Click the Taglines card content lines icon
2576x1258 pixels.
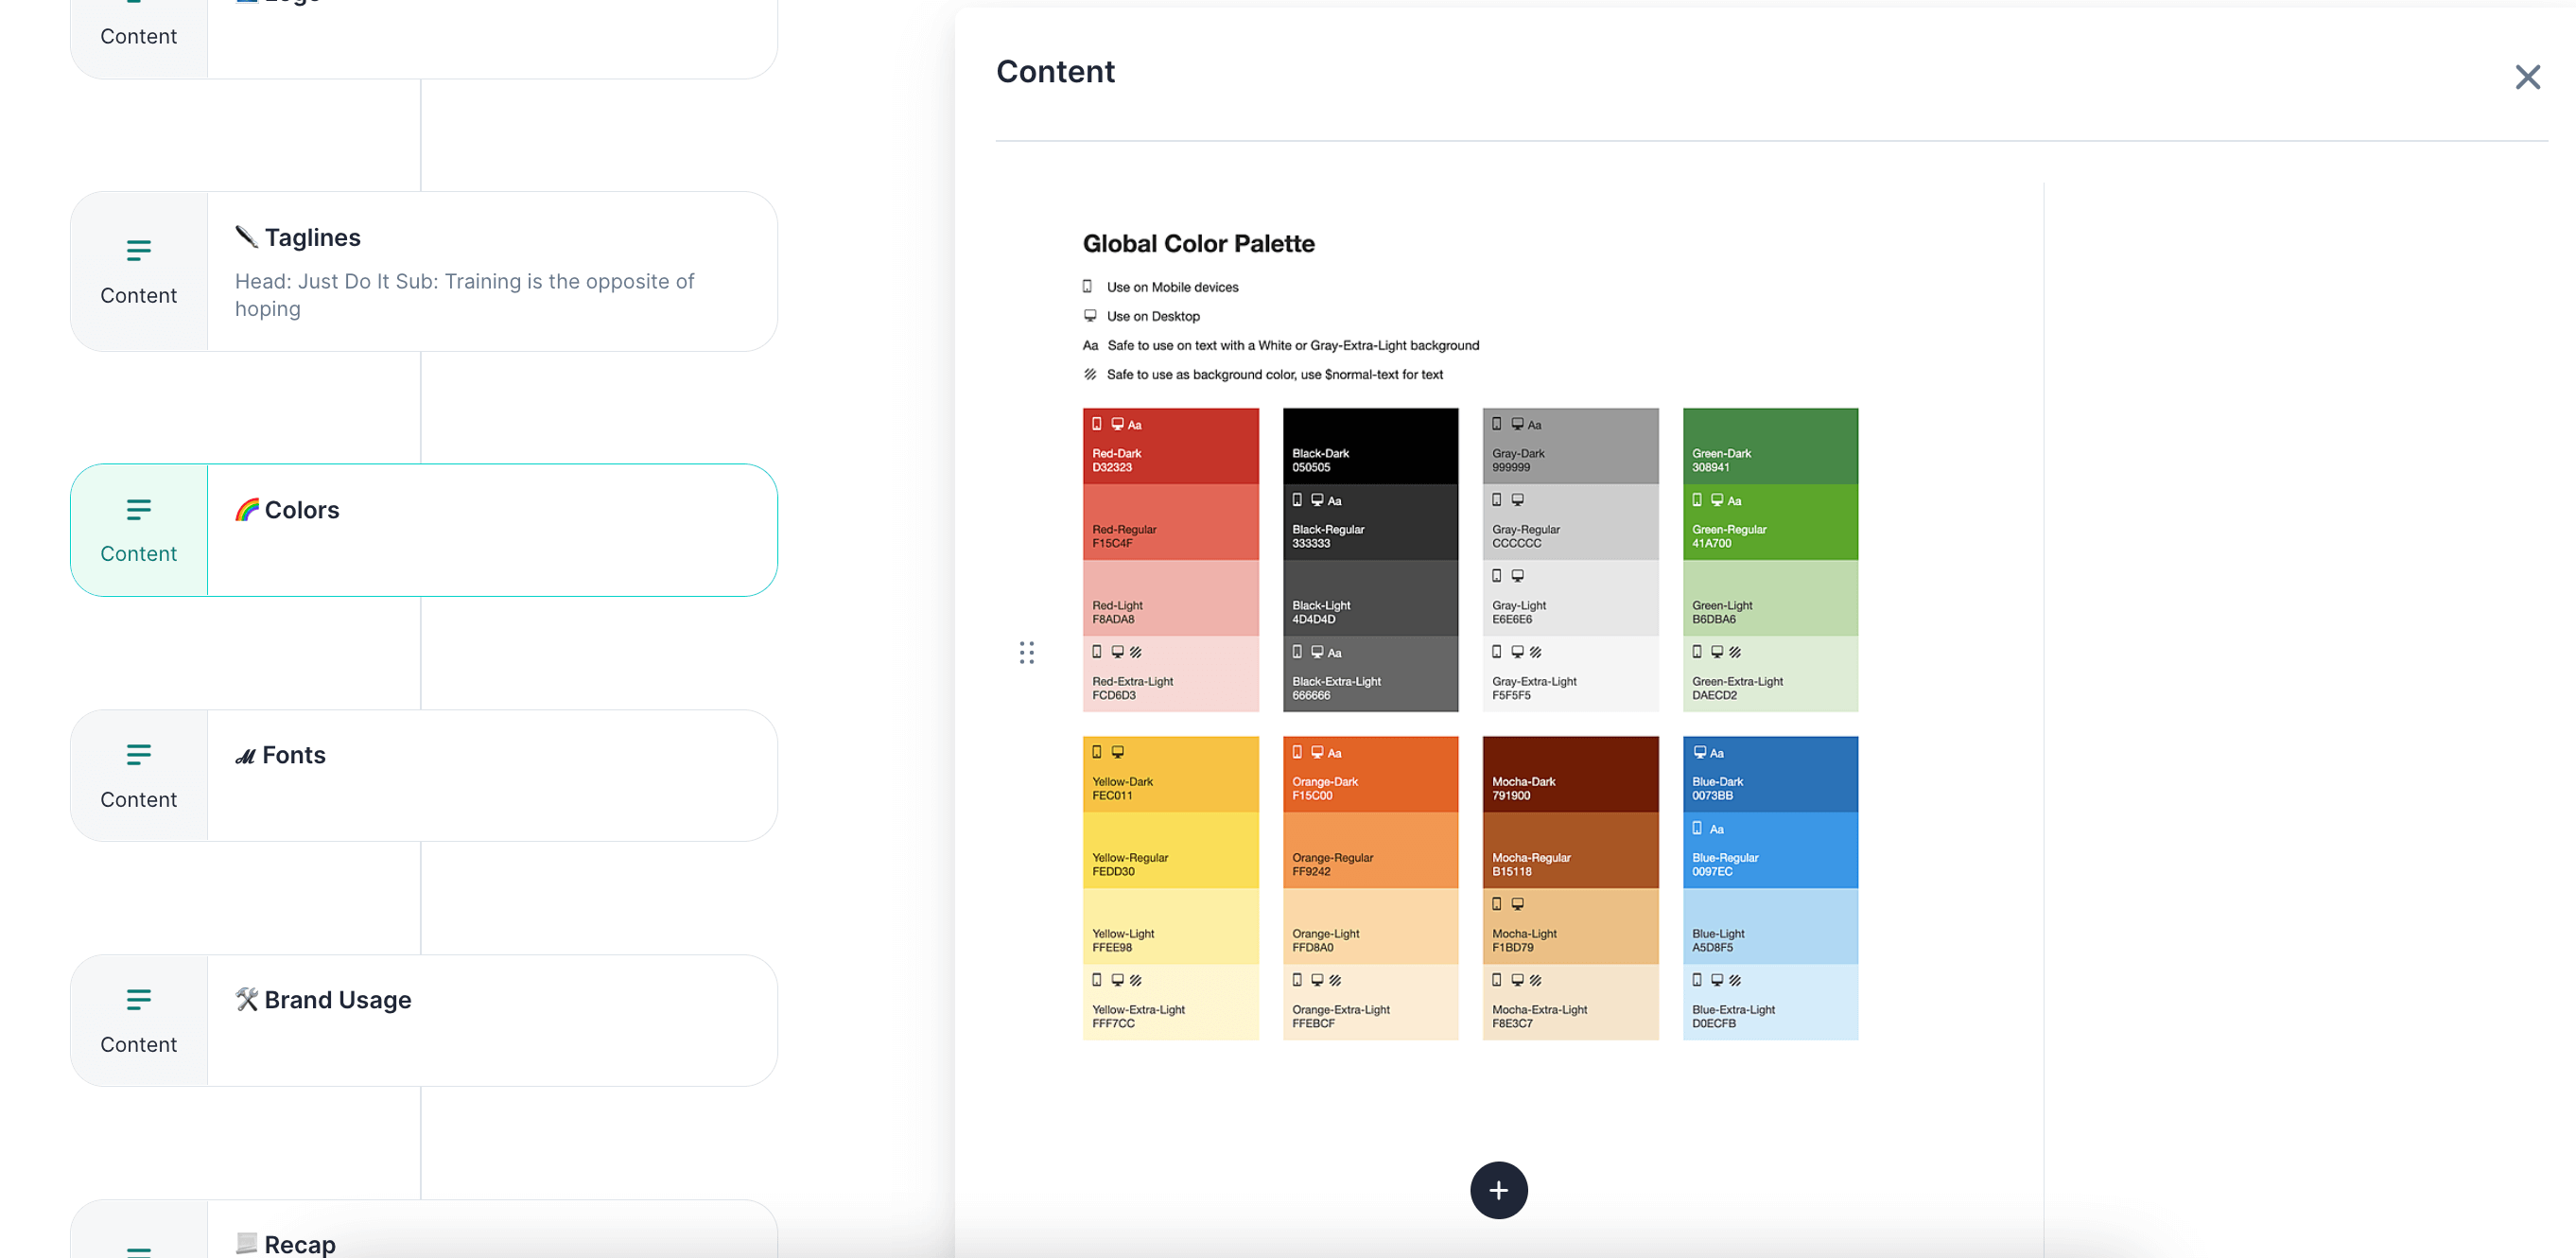(x=139, y=250)
